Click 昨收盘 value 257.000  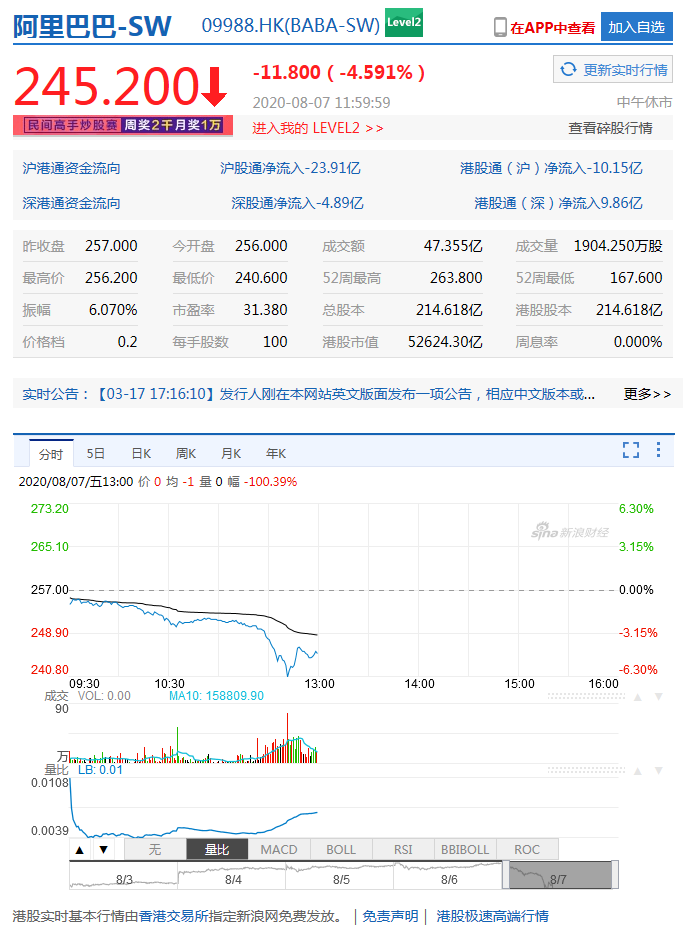coord(111,246)
